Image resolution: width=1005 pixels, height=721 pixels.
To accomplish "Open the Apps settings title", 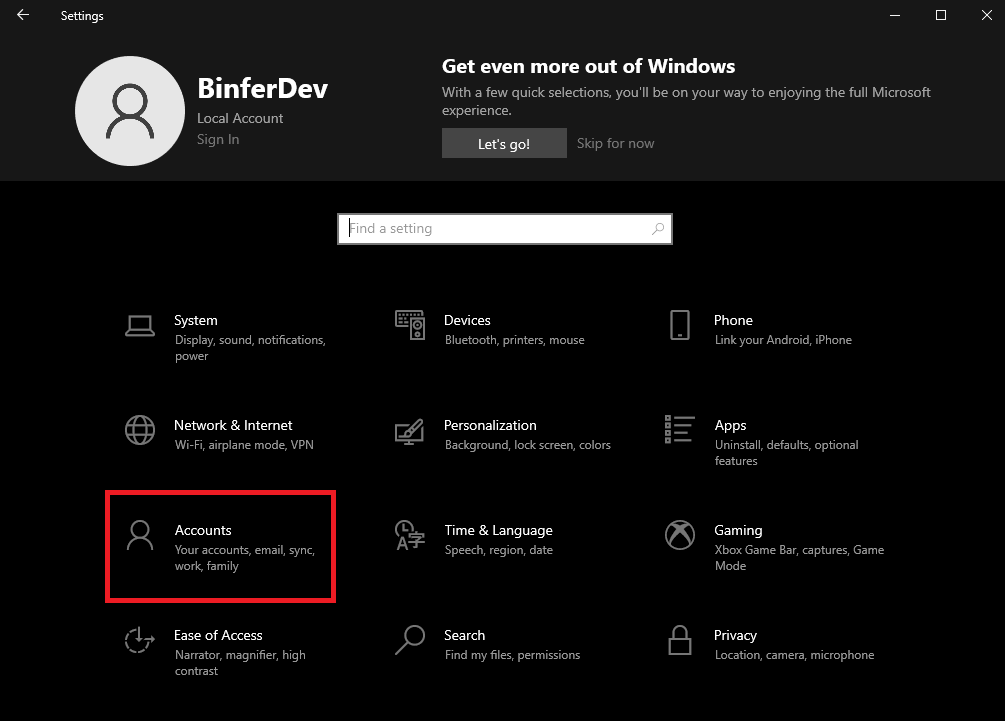I will coord(731,426).
